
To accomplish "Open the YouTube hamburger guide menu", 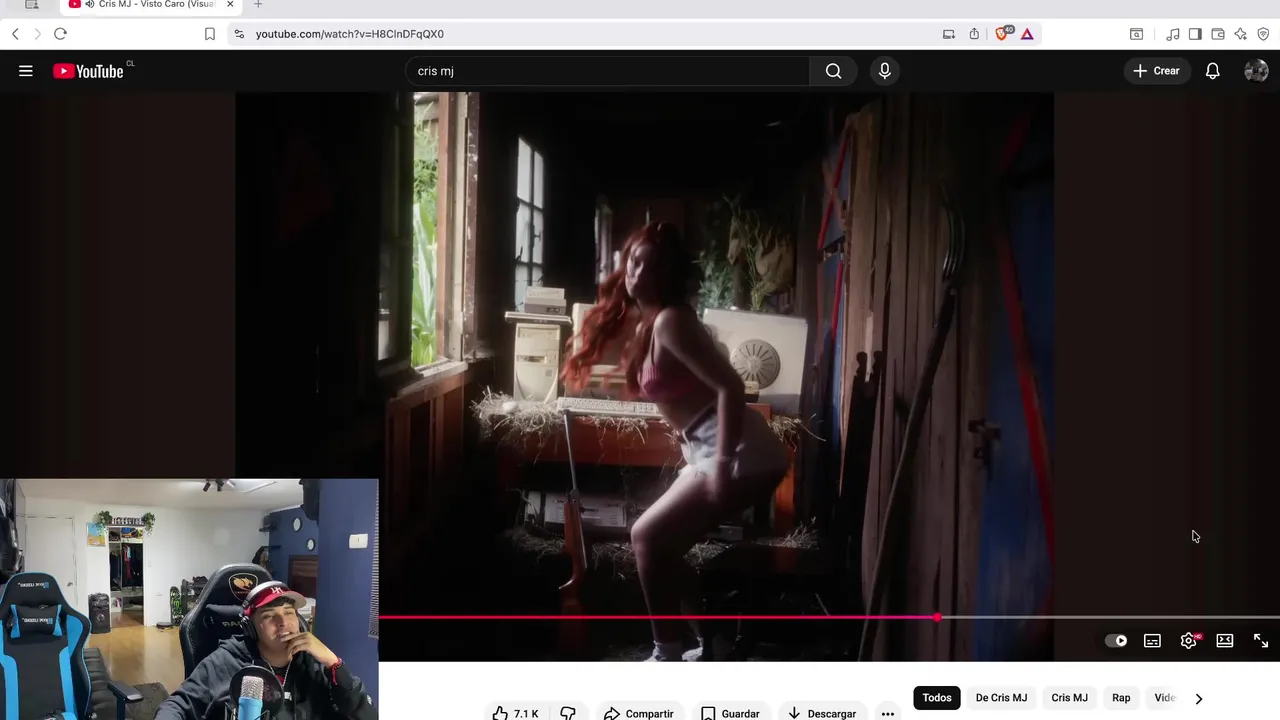I will pyautogui.click(x=26, y=71).
